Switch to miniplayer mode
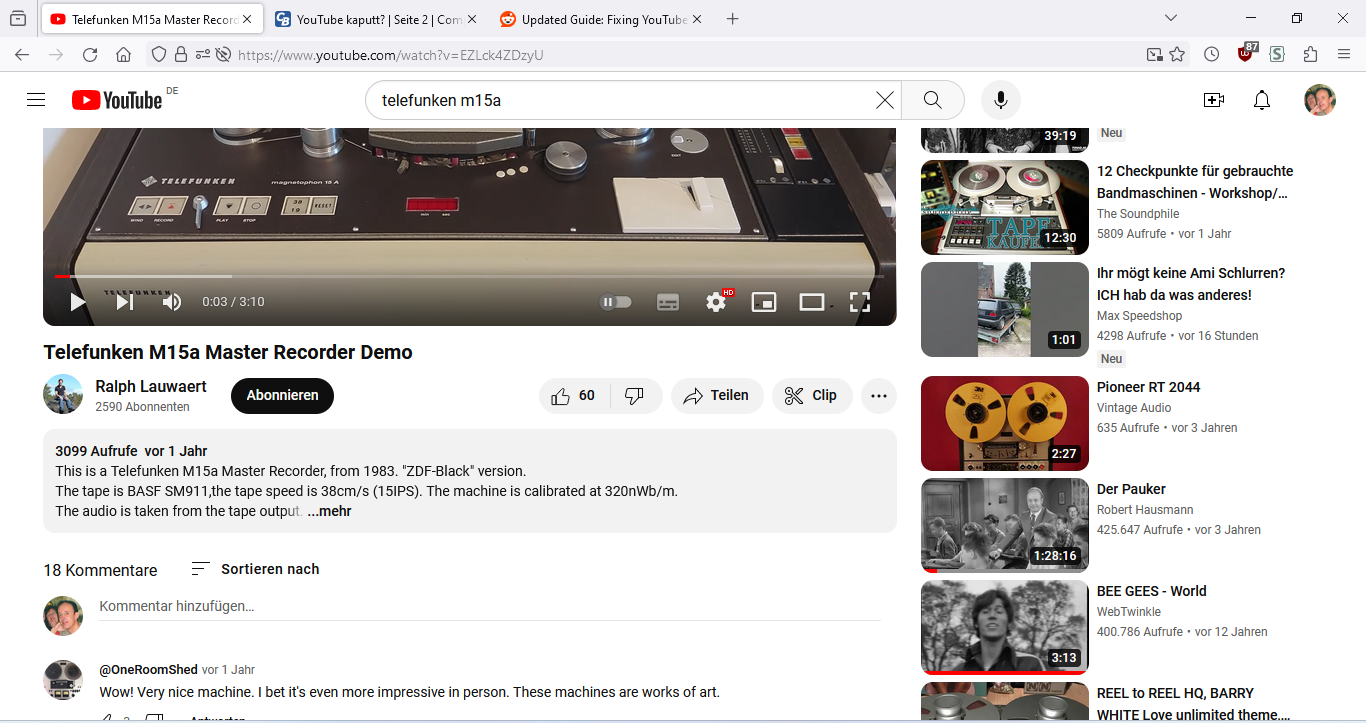The height and width of the screenshot is (723, 1366). tap(764, 302)
